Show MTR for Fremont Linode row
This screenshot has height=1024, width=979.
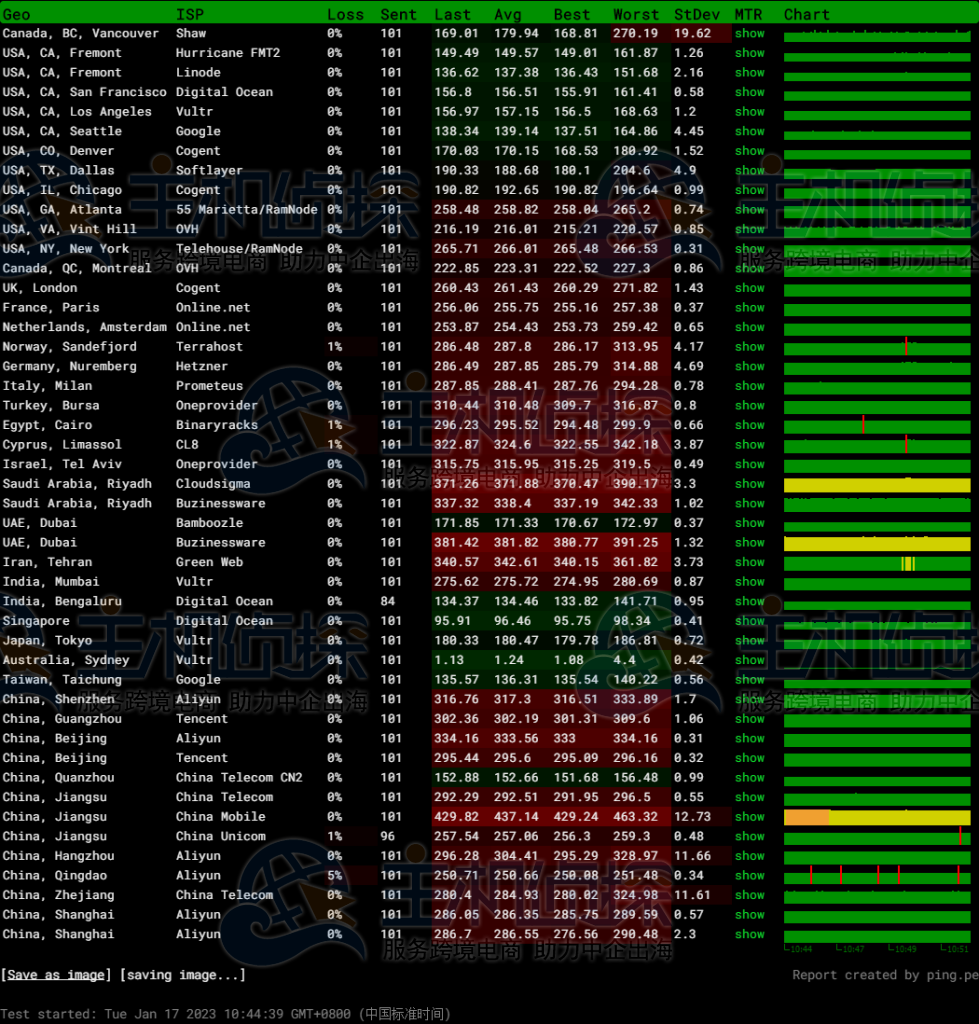749,72
